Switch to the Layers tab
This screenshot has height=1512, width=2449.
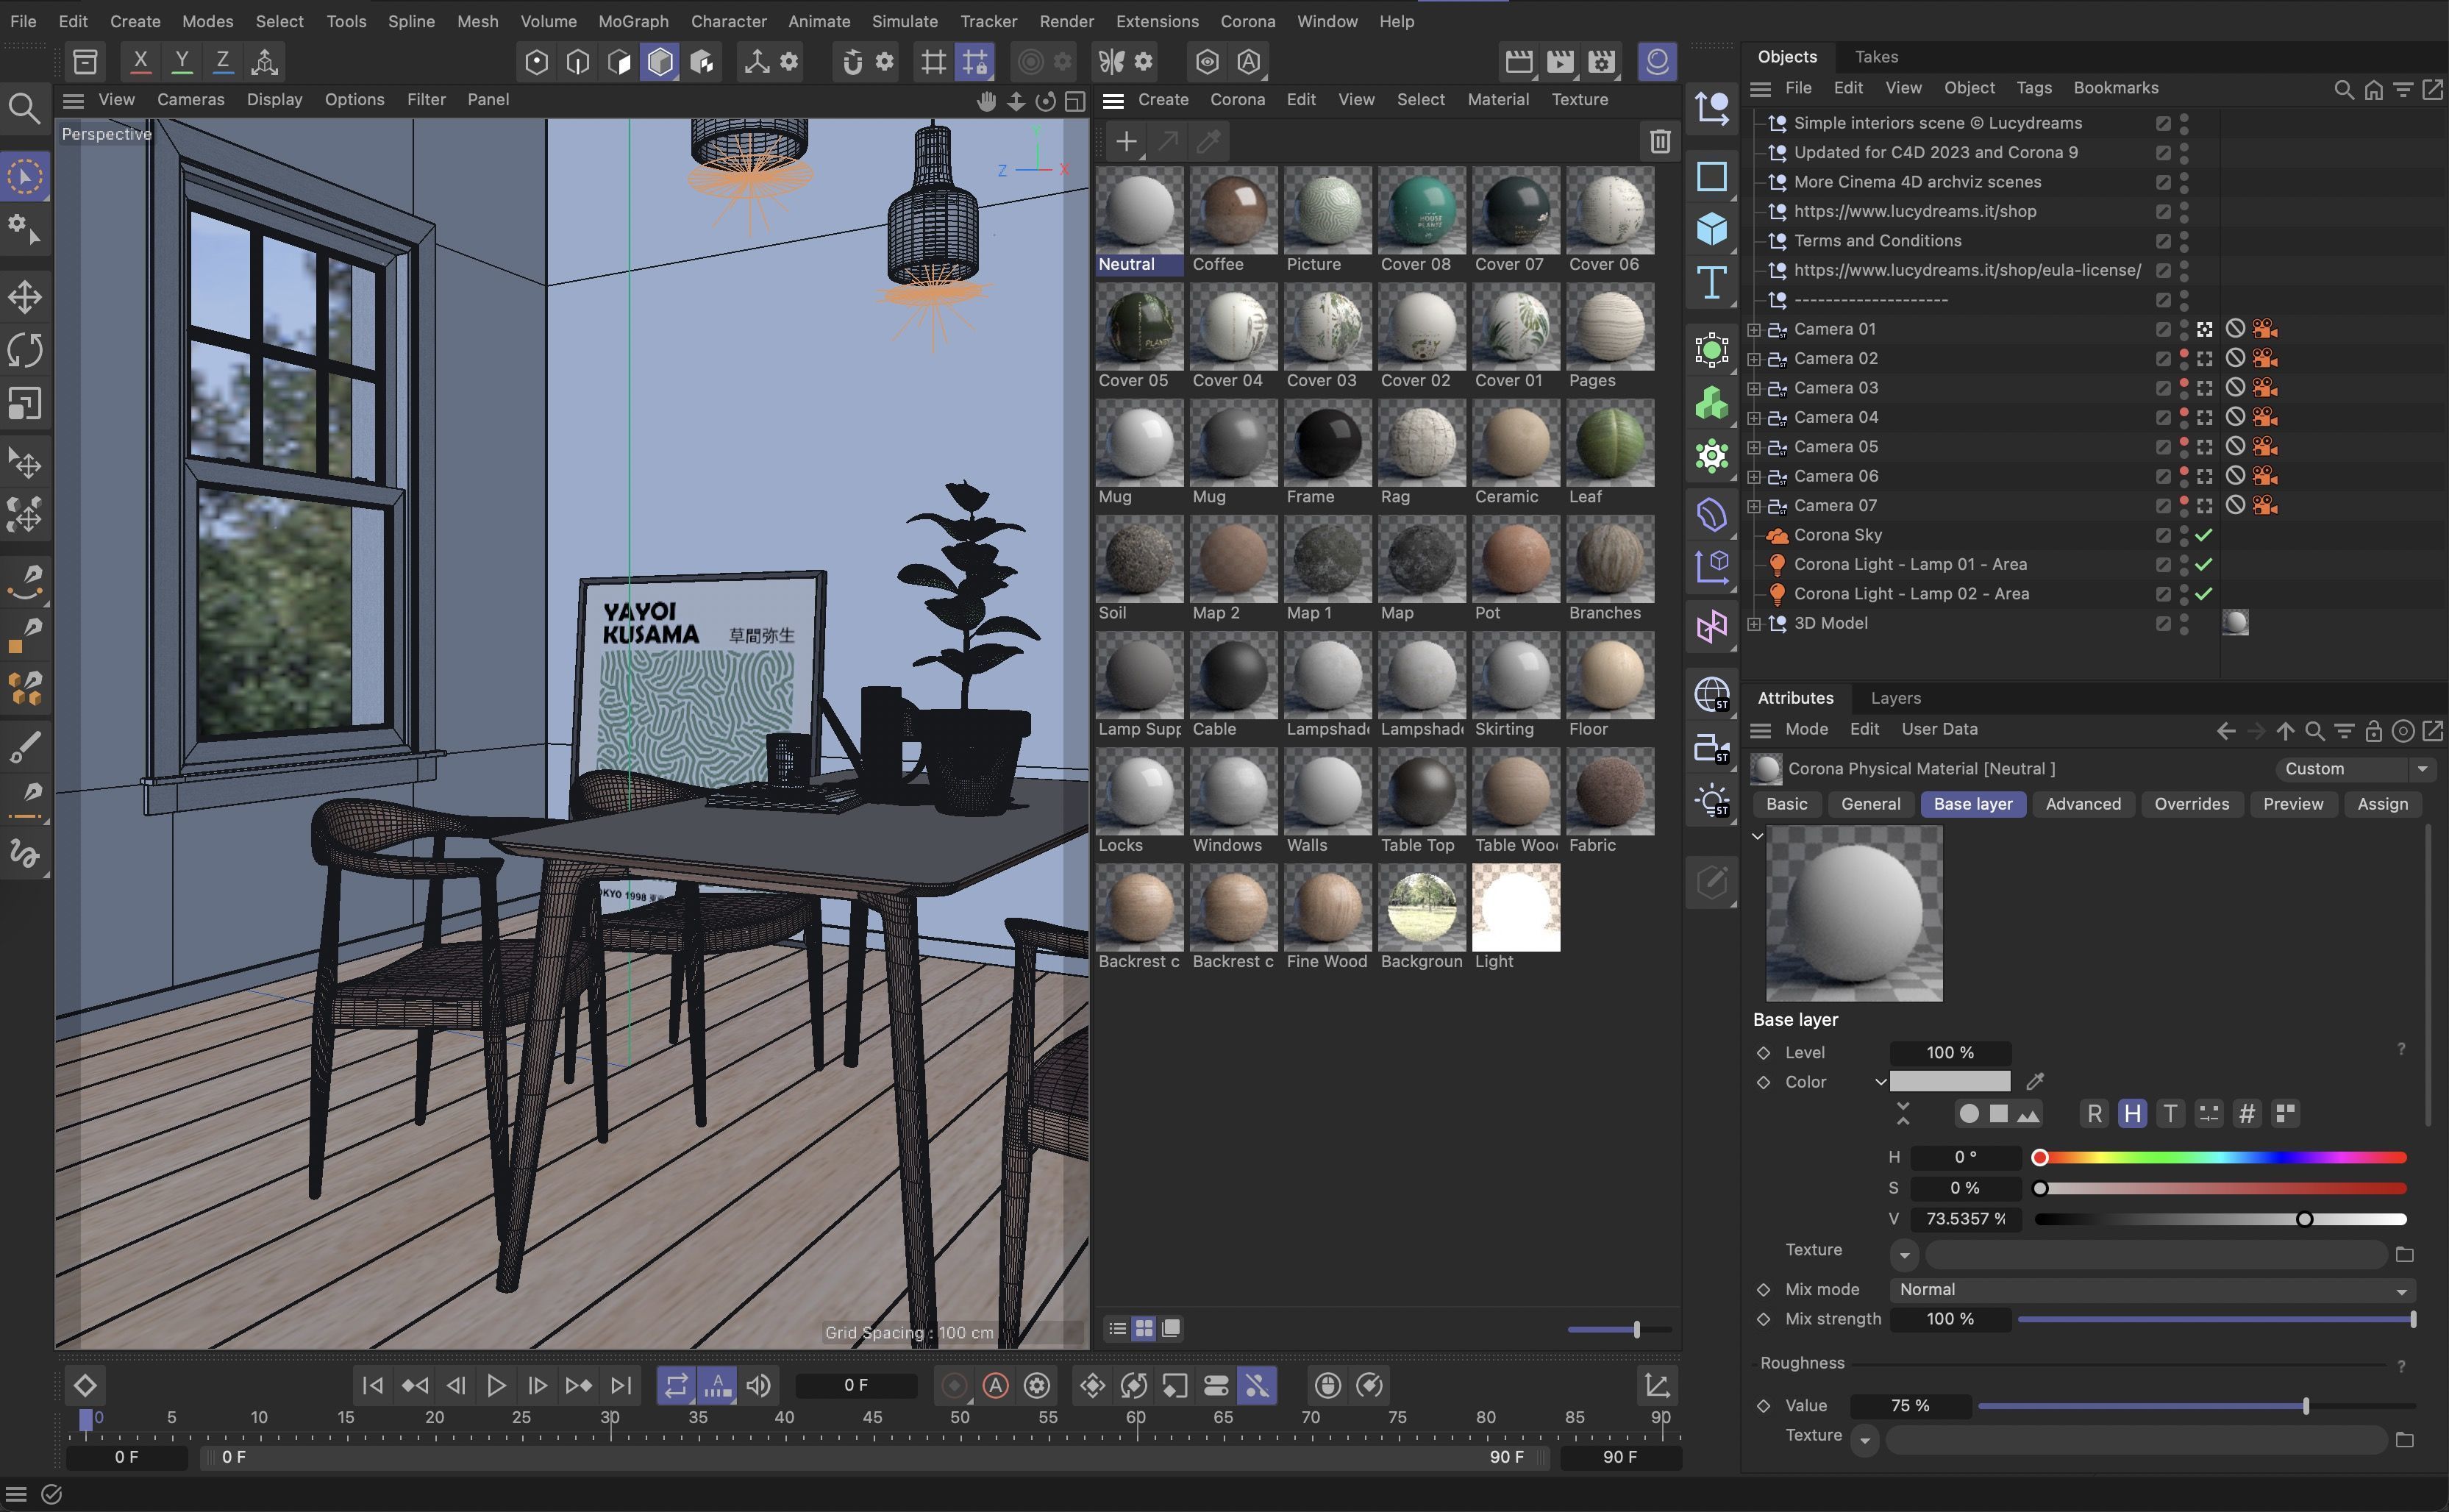pyautogui.click(x=1895, y=698)
